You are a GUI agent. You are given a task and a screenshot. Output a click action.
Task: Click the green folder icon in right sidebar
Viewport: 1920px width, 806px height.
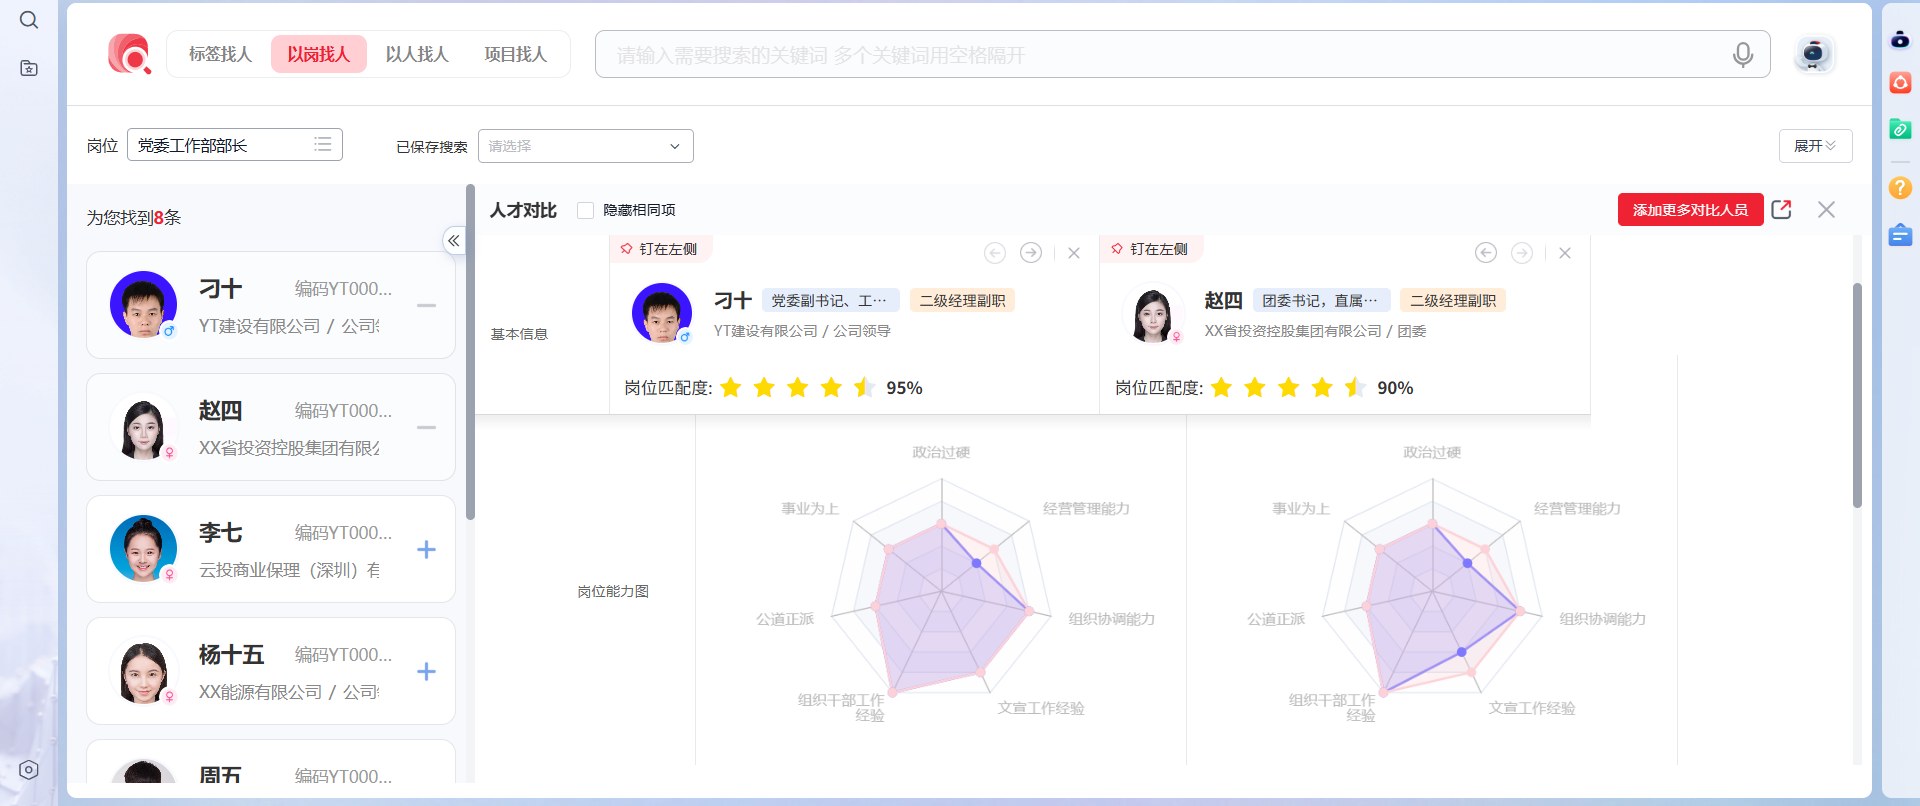(x=1900, y=129)
